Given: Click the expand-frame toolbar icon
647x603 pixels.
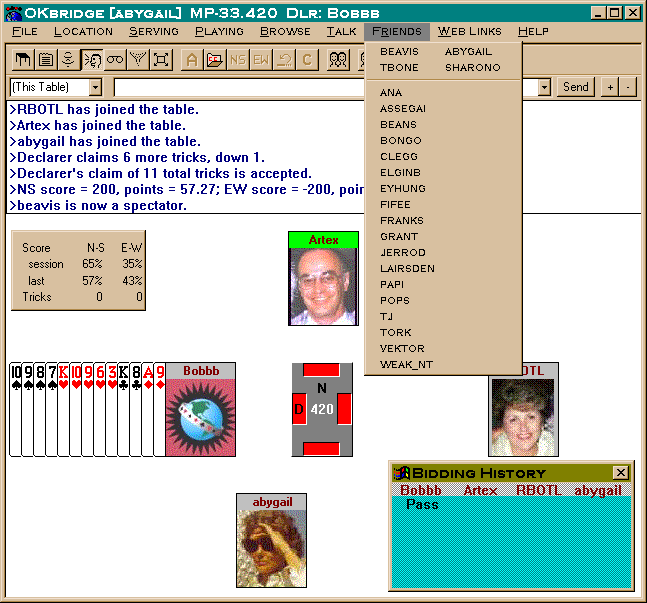Looking at the screenshot, I should point(161,60).
